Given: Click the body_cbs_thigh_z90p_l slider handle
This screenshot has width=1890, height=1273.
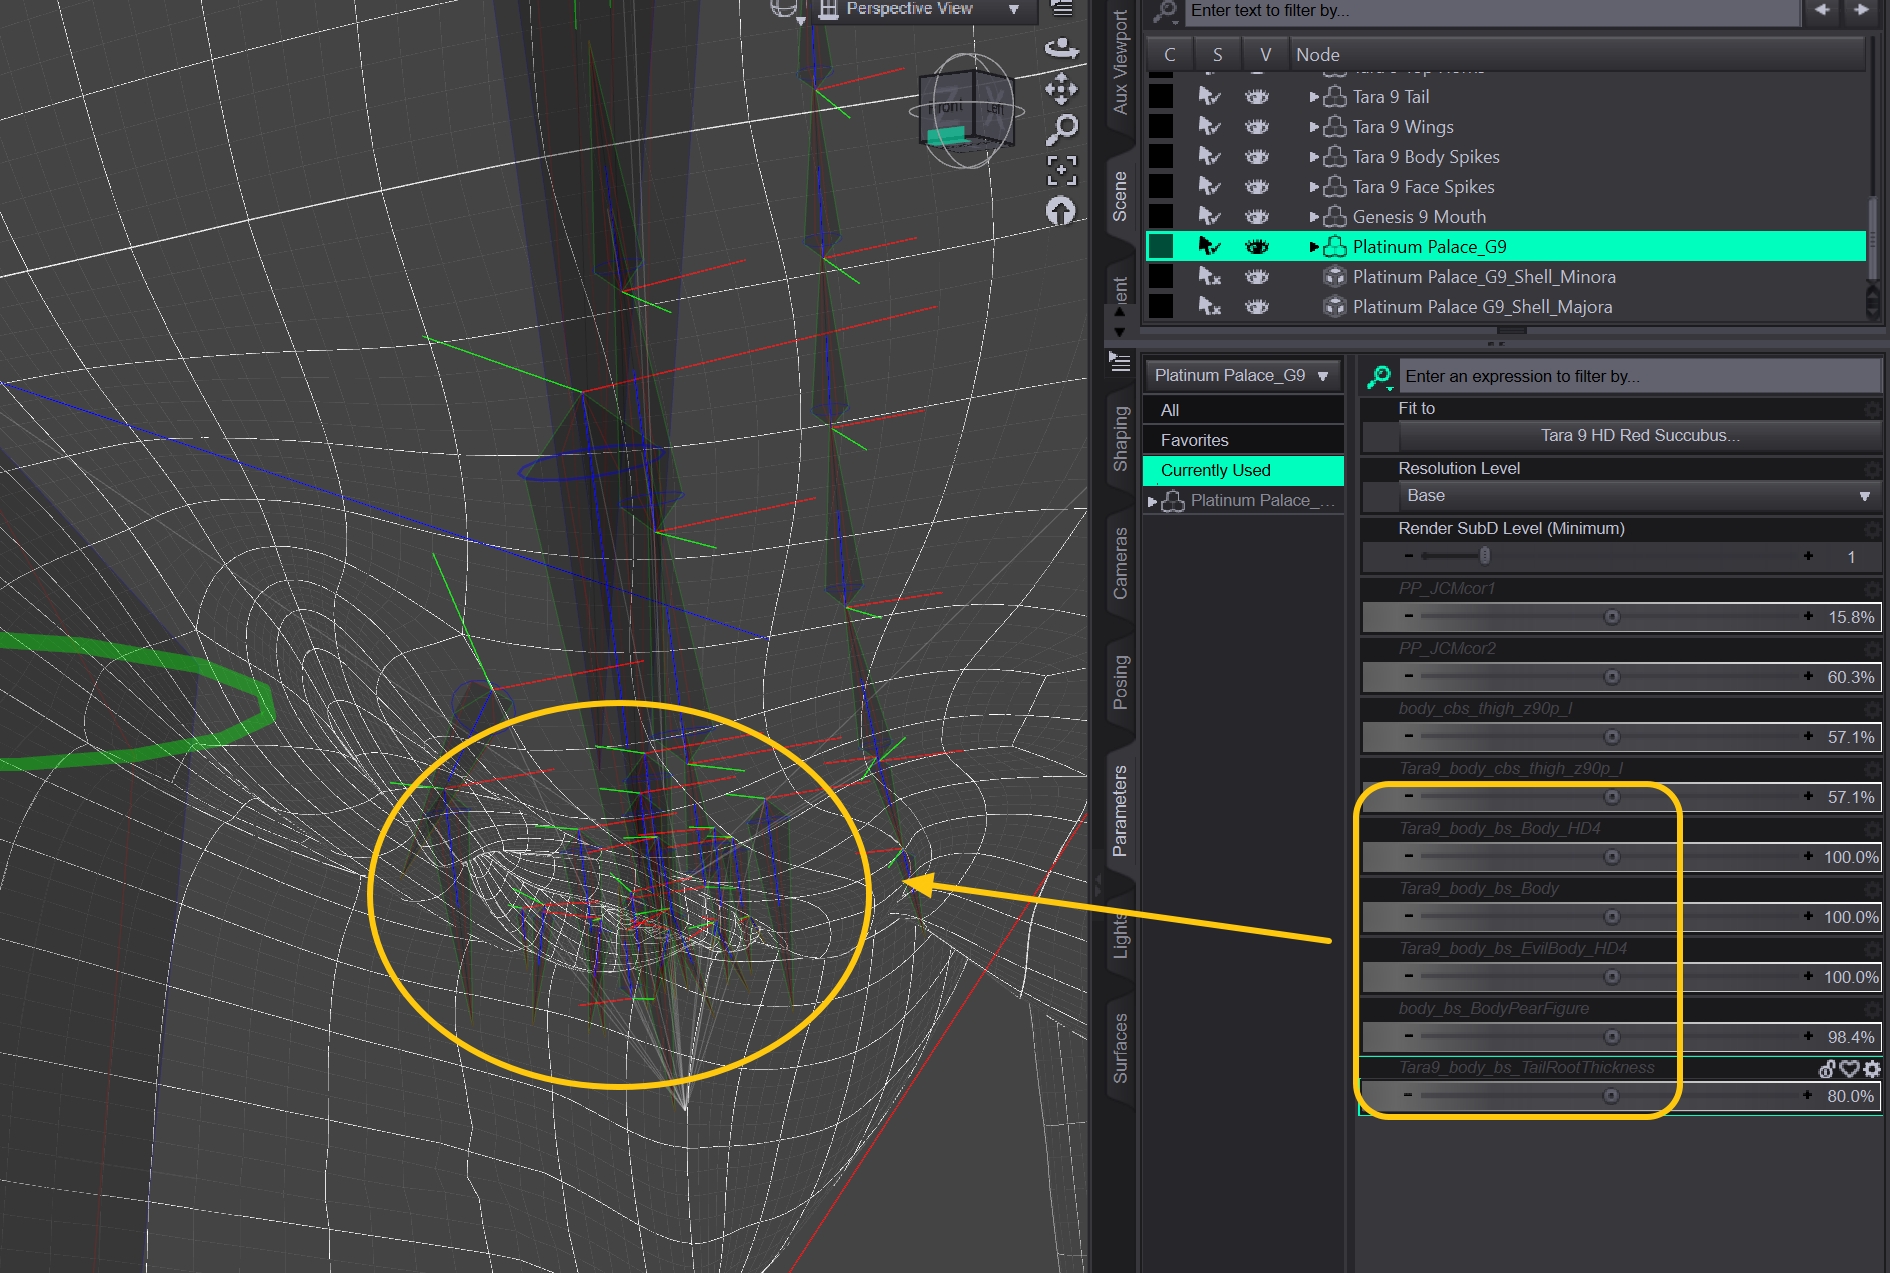Looking at the screenshot, I should [1612, 737].
